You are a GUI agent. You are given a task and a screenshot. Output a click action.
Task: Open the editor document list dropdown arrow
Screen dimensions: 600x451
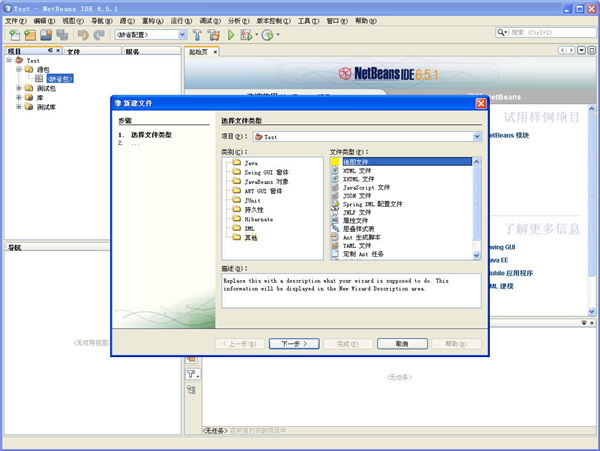click(581, 50)
